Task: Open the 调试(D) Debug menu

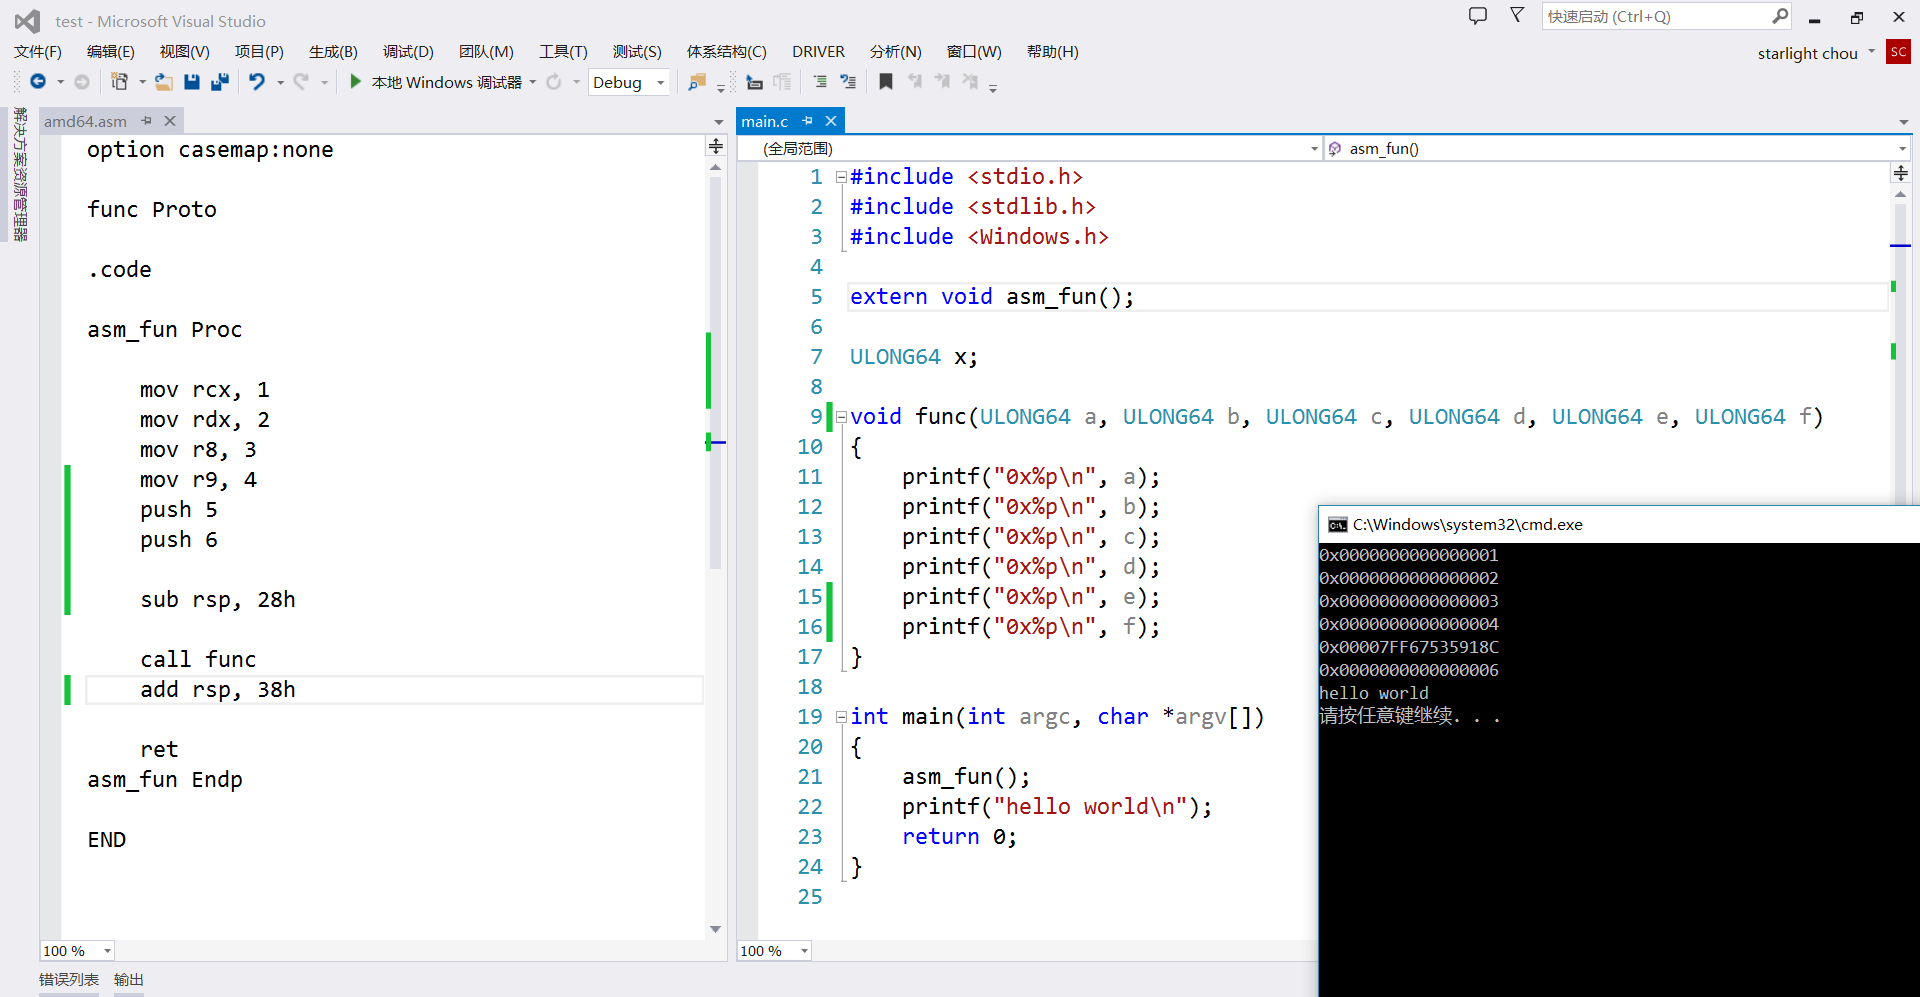Action: point(408,52)
